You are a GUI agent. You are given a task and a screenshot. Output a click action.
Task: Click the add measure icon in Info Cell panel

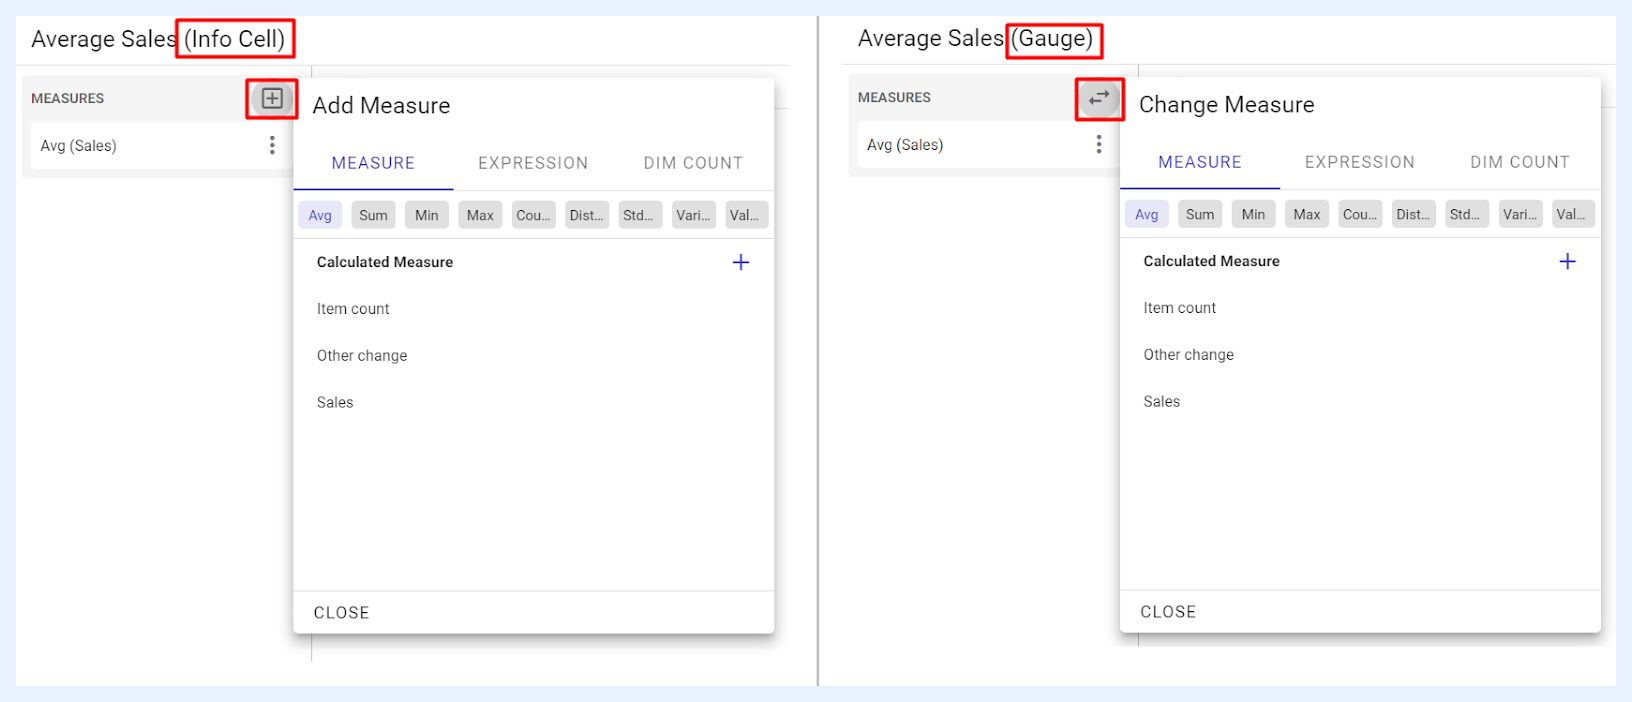pyautogui.click(x=272, y=98)
